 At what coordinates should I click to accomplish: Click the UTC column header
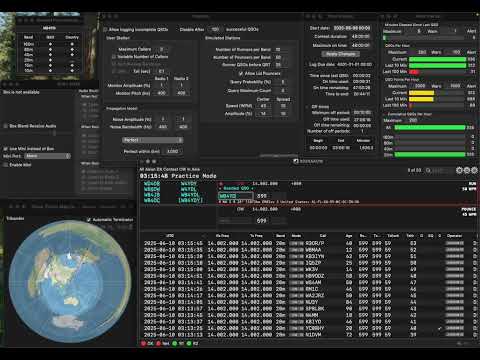pyautogui.click(x=170, y=236)
